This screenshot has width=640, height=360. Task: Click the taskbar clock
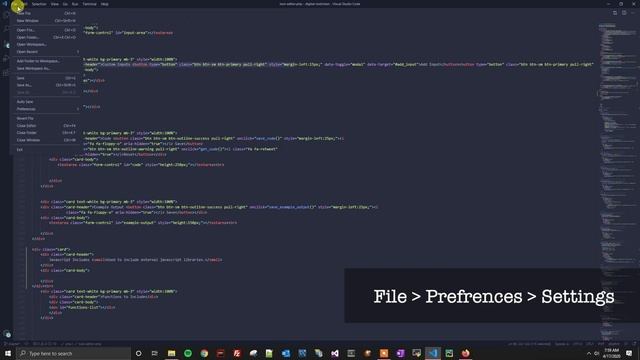(611, 353)
